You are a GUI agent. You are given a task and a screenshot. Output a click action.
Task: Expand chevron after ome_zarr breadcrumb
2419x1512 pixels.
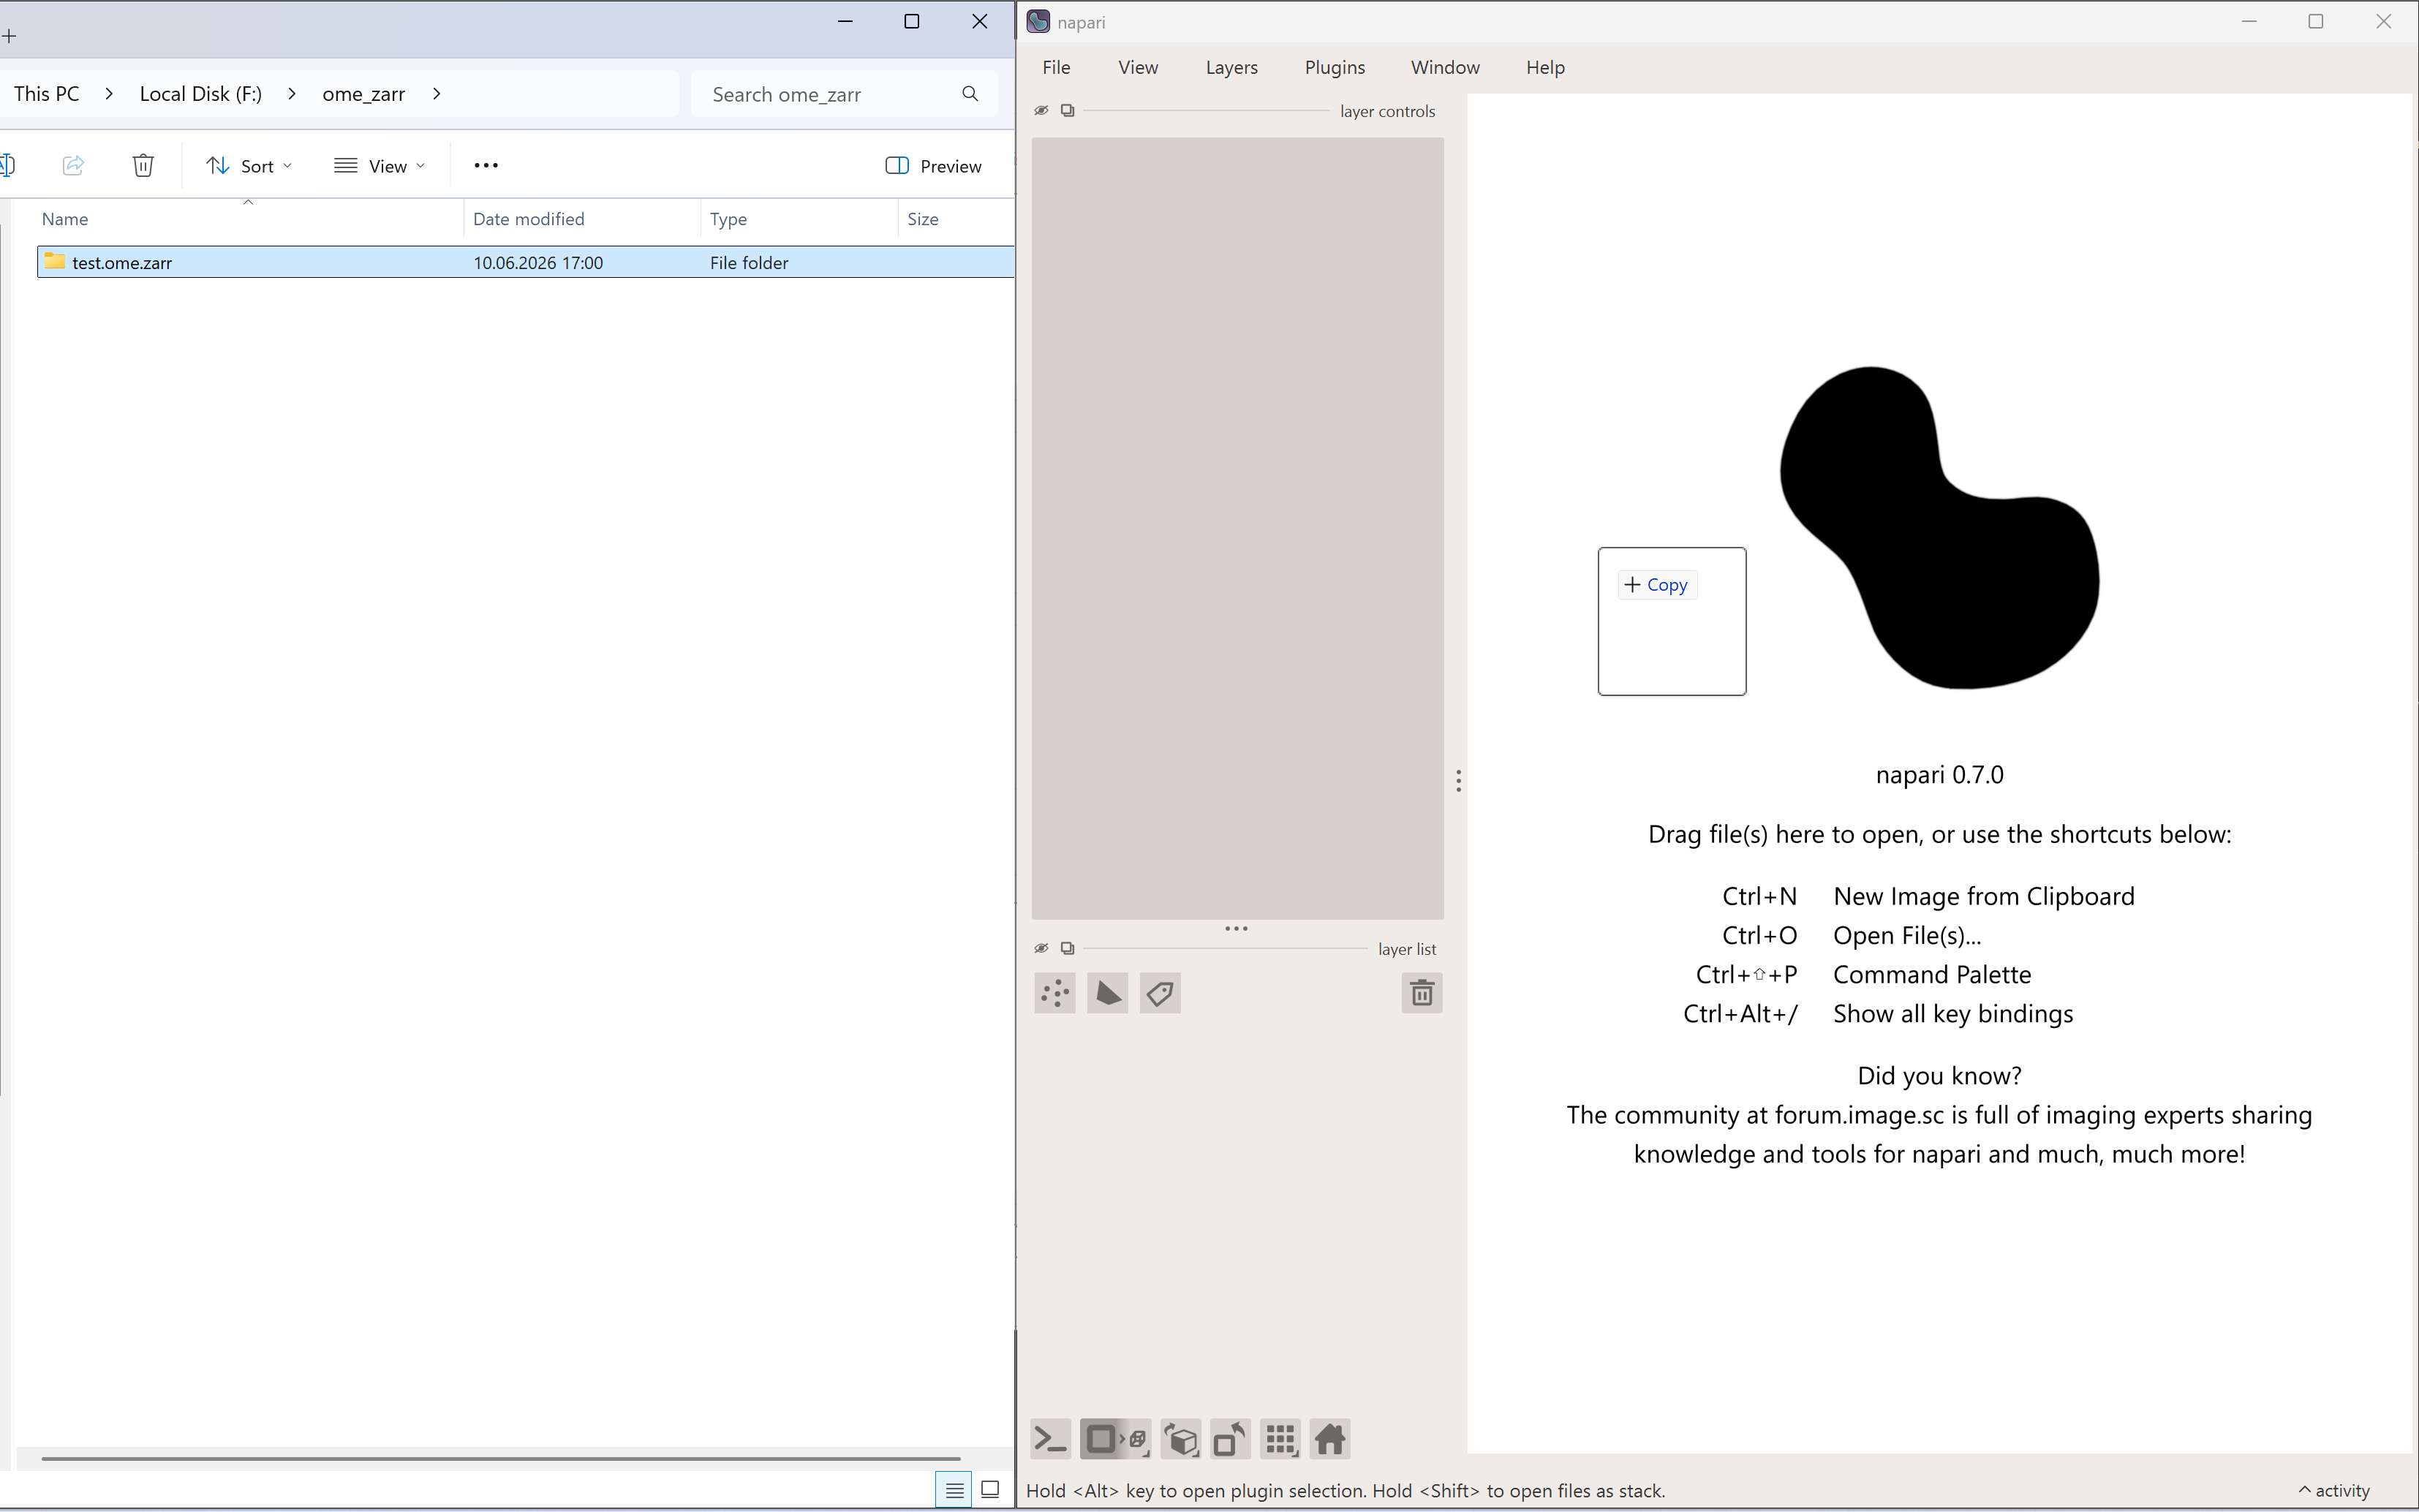point(436,94)
